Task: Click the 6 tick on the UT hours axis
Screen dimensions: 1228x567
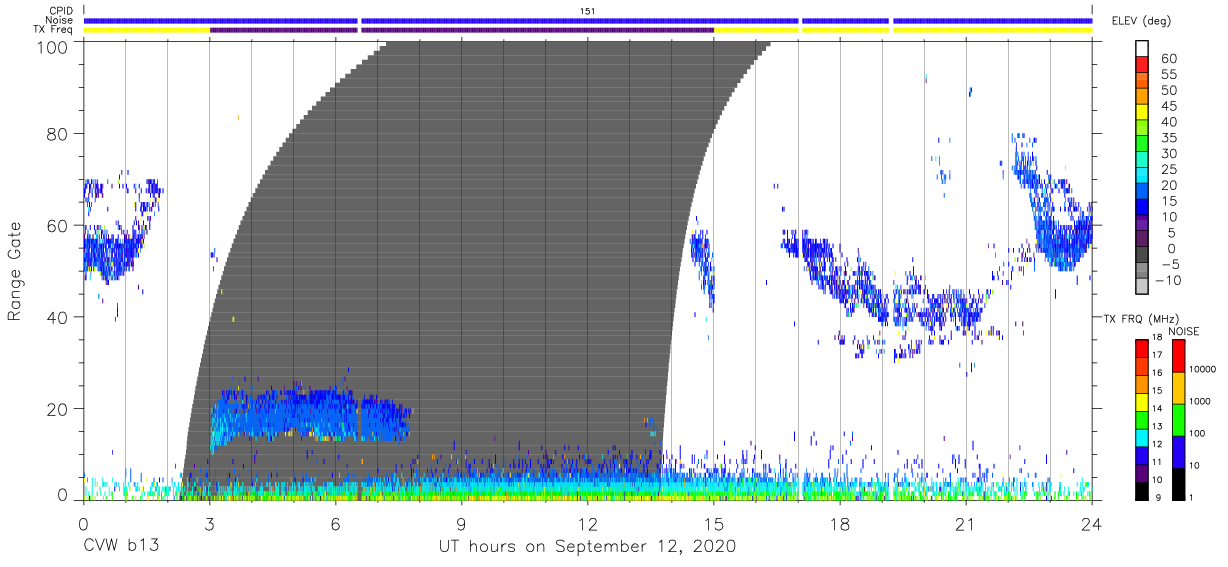Action: pyautogui.click(x=335, y=523)
